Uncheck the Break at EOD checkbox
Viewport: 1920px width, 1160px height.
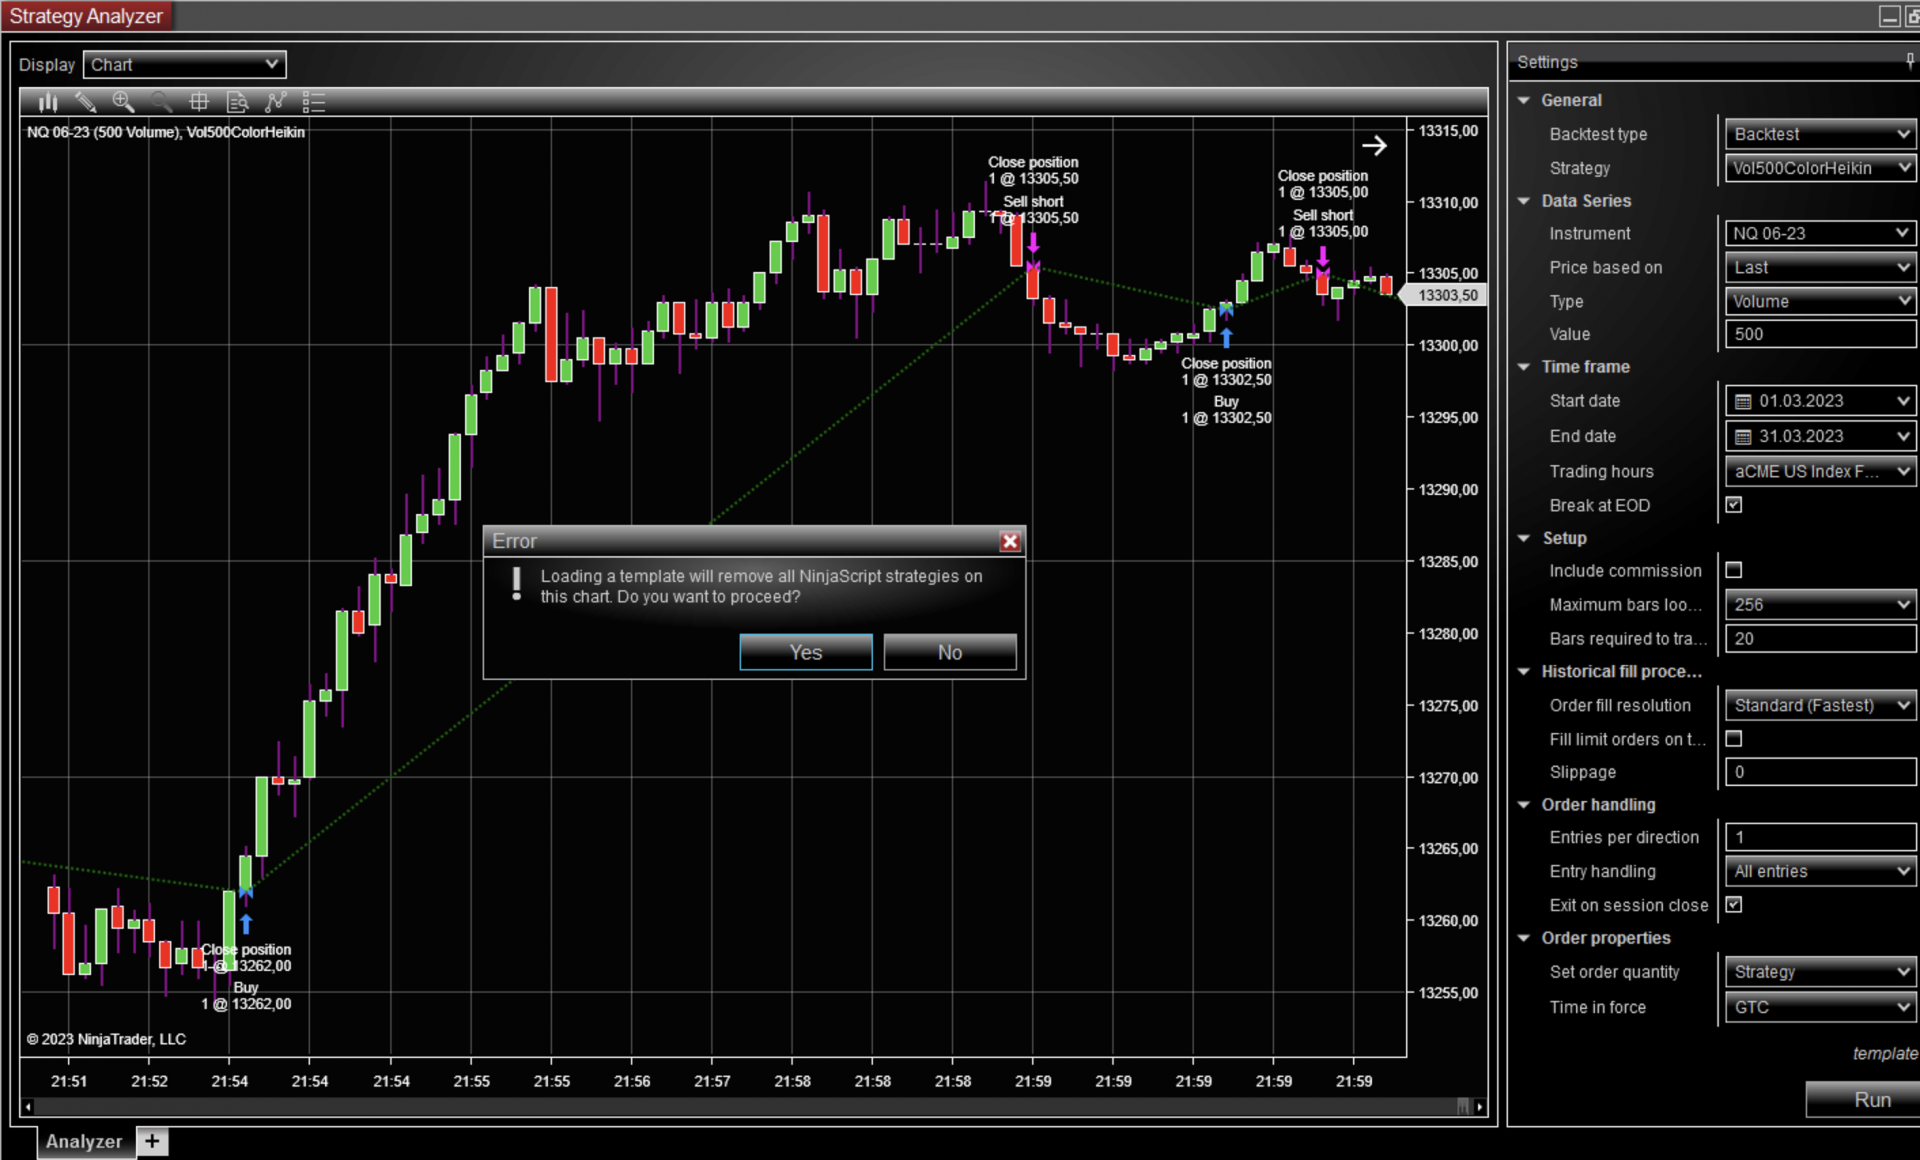coord(1734,505)
